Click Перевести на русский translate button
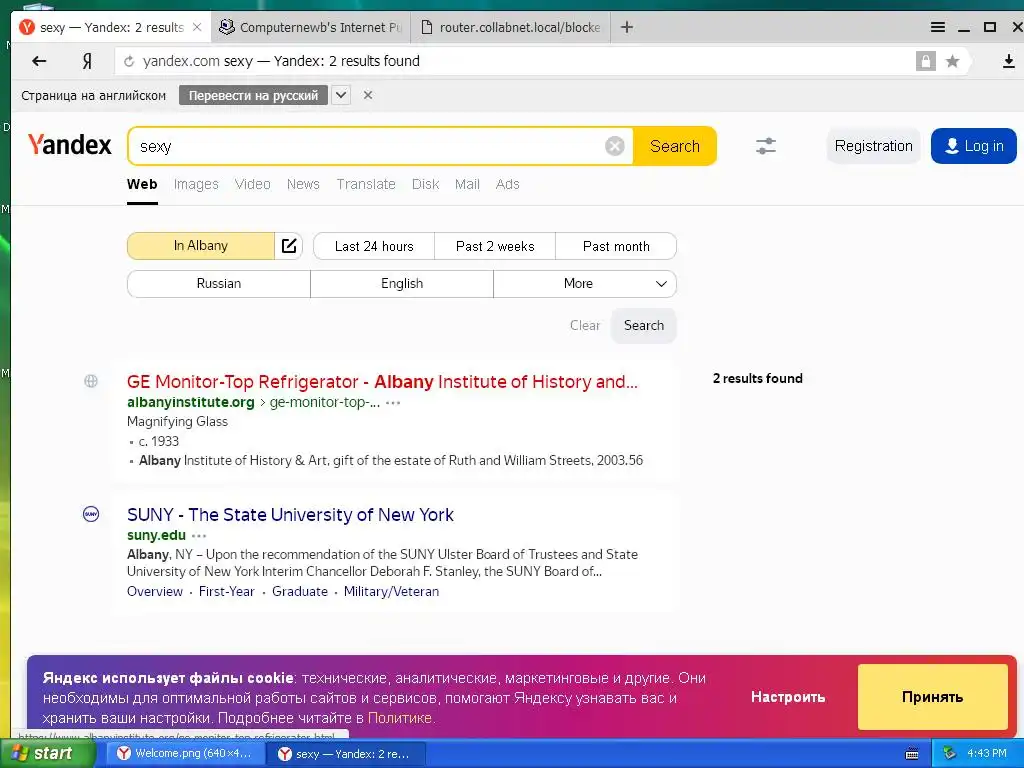Screen dimensions: 1024x768 coord(253,95)
